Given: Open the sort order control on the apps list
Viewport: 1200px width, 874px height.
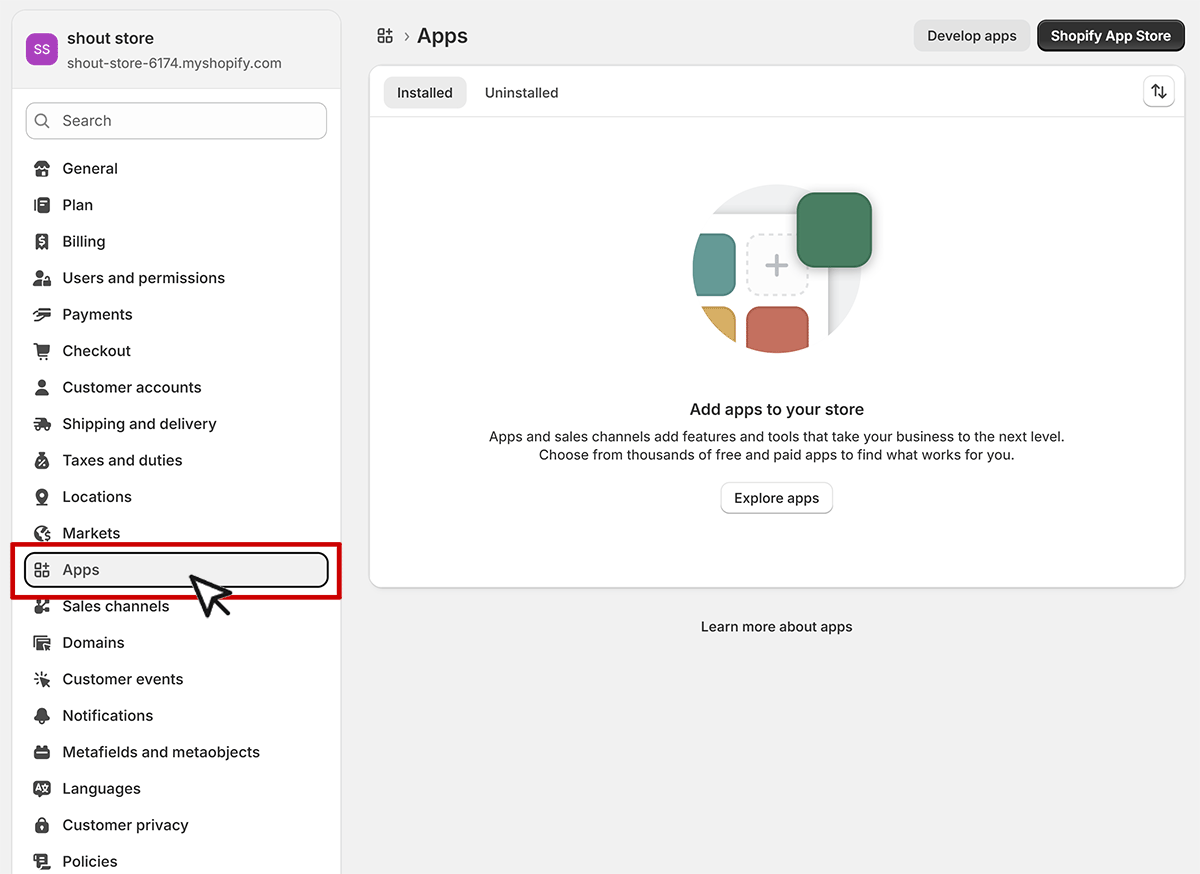Looking at the screenshot, I should [x=1159, y=91].
